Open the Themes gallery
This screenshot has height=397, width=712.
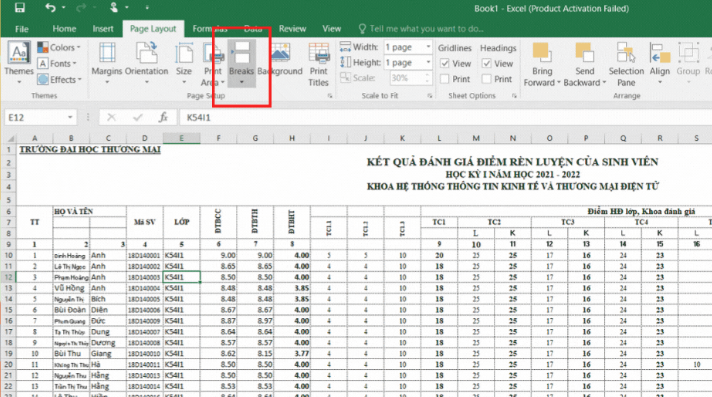point(19,63)
